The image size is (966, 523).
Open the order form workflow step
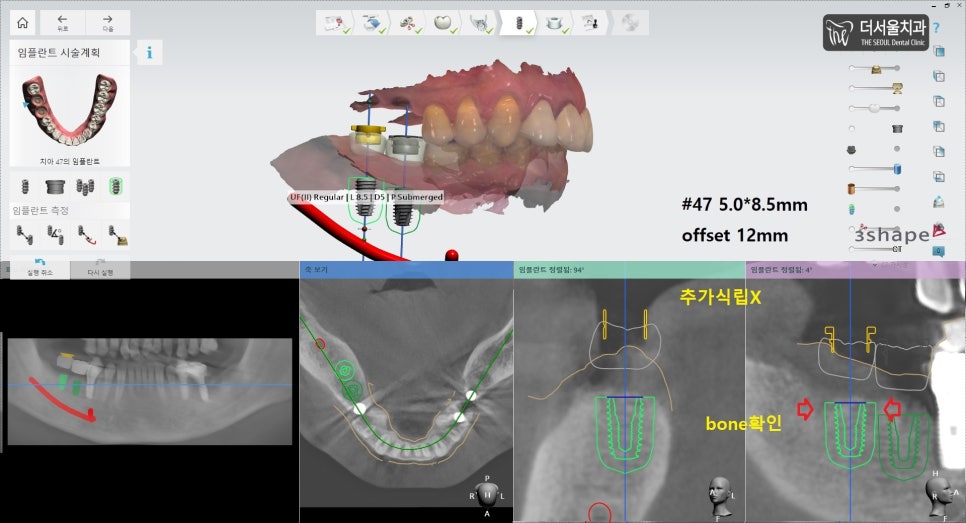click(333, 23)
